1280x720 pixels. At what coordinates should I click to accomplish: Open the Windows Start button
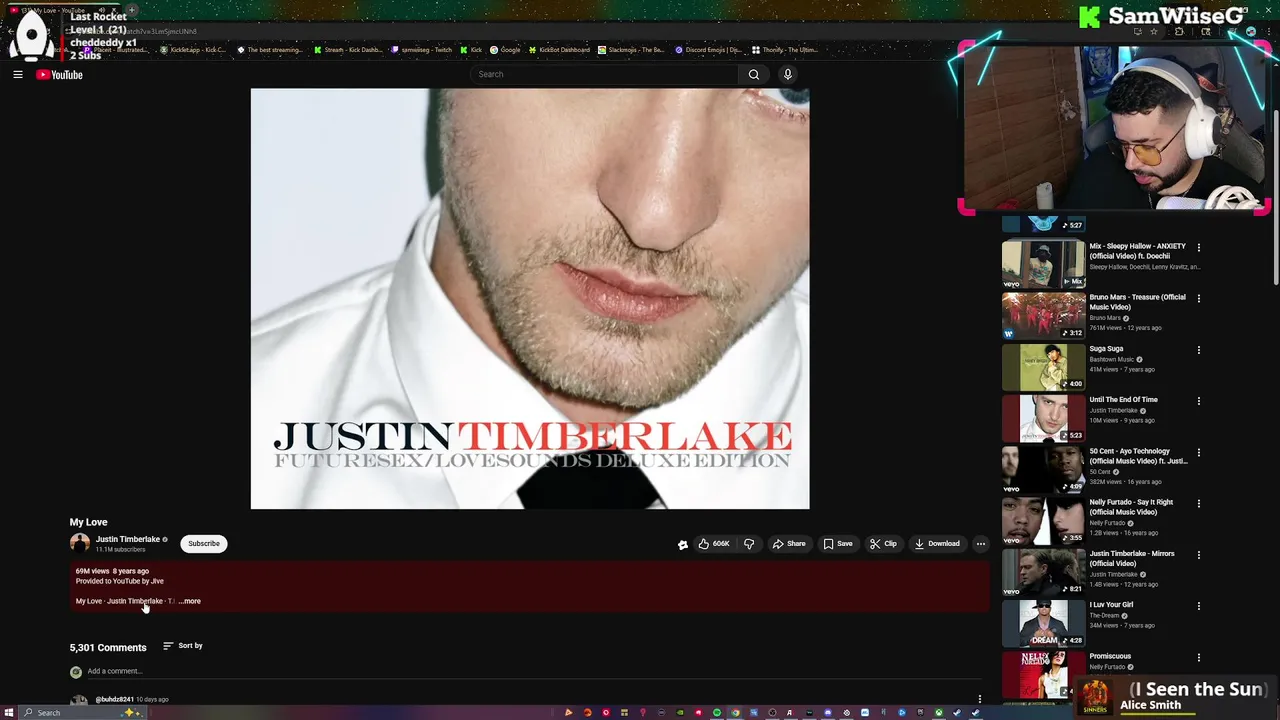click(x=10, y=712)
